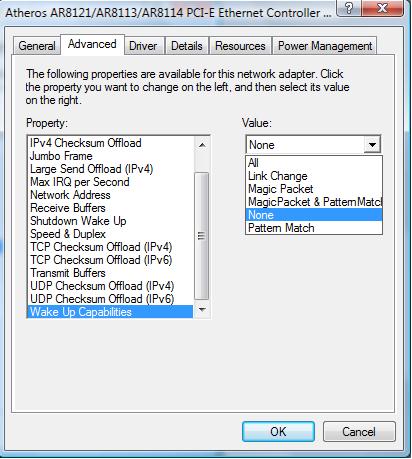Go to the Power Management tab
This screenshot has width=412, height=459.
[325, 46]
